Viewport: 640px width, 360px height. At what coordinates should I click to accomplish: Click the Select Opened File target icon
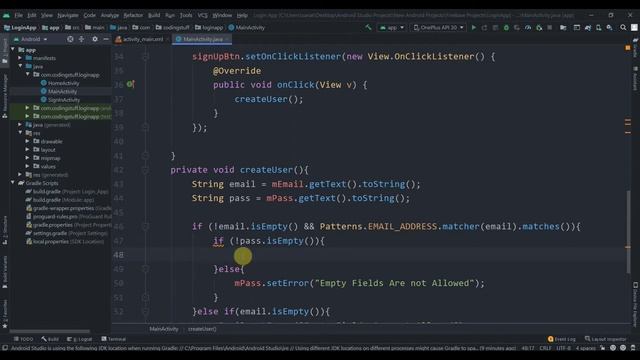(x=70, y=39)
